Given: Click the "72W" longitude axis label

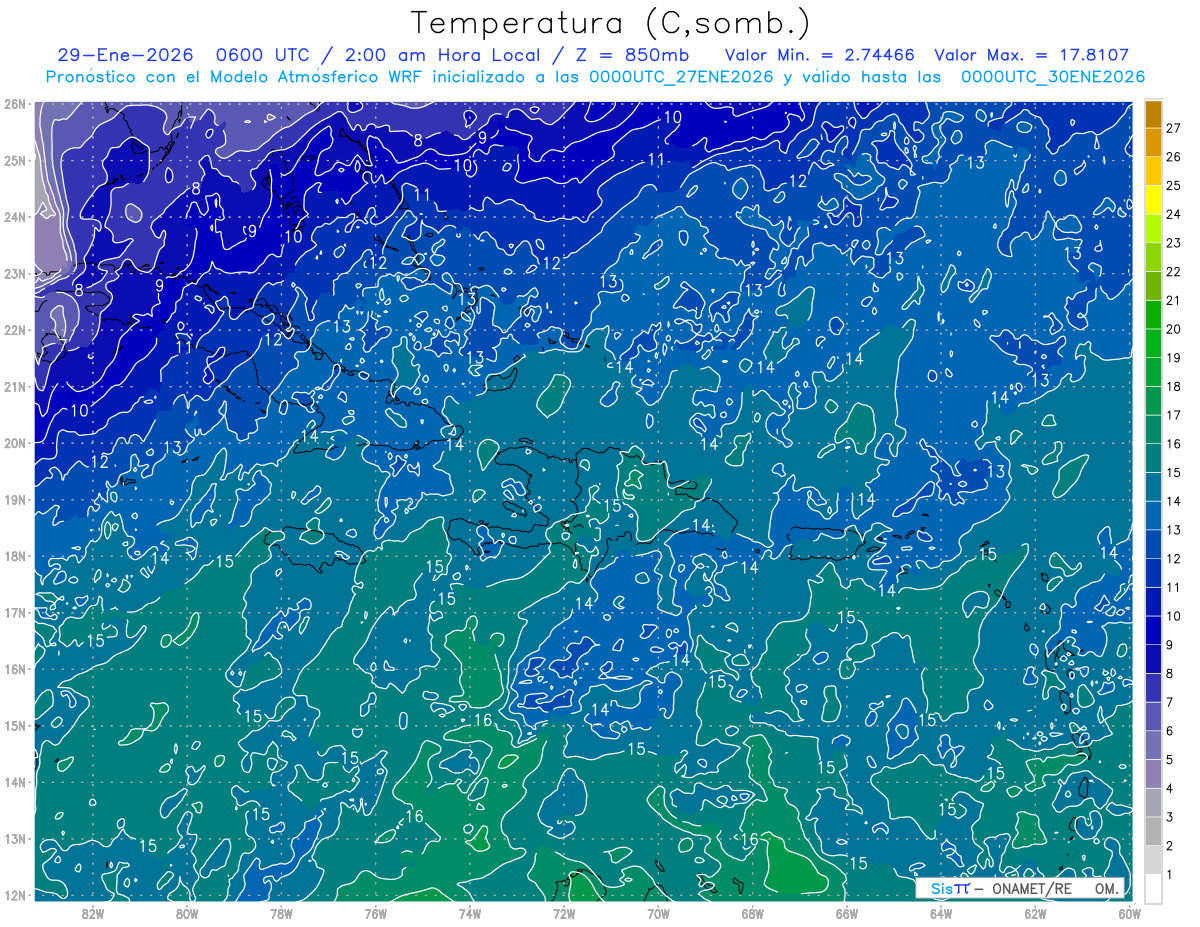Looking at the screenshot, I should pos(564,912).
